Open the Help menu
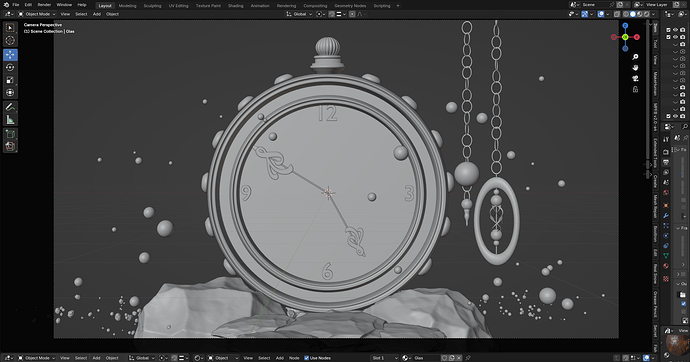 click(82, 5)
